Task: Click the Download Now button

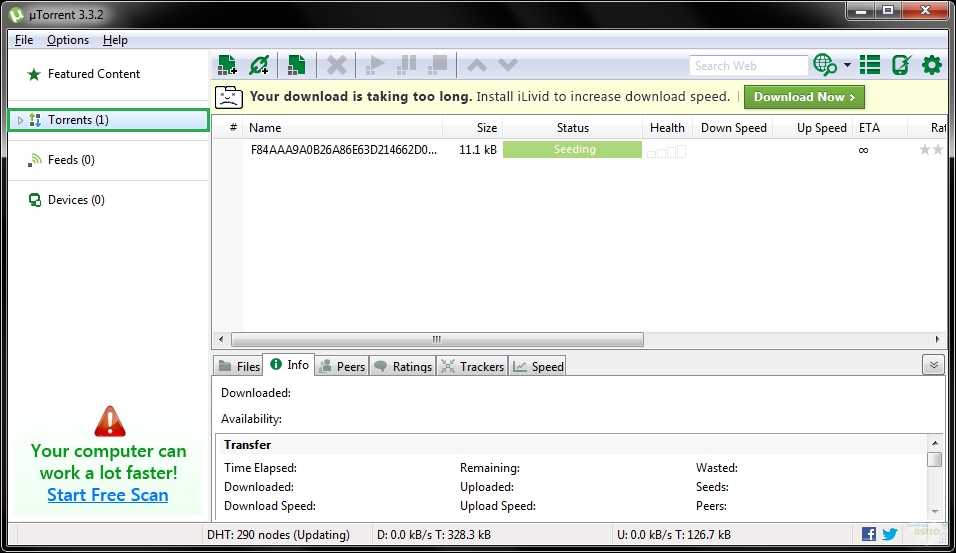Action: (804, 97)
